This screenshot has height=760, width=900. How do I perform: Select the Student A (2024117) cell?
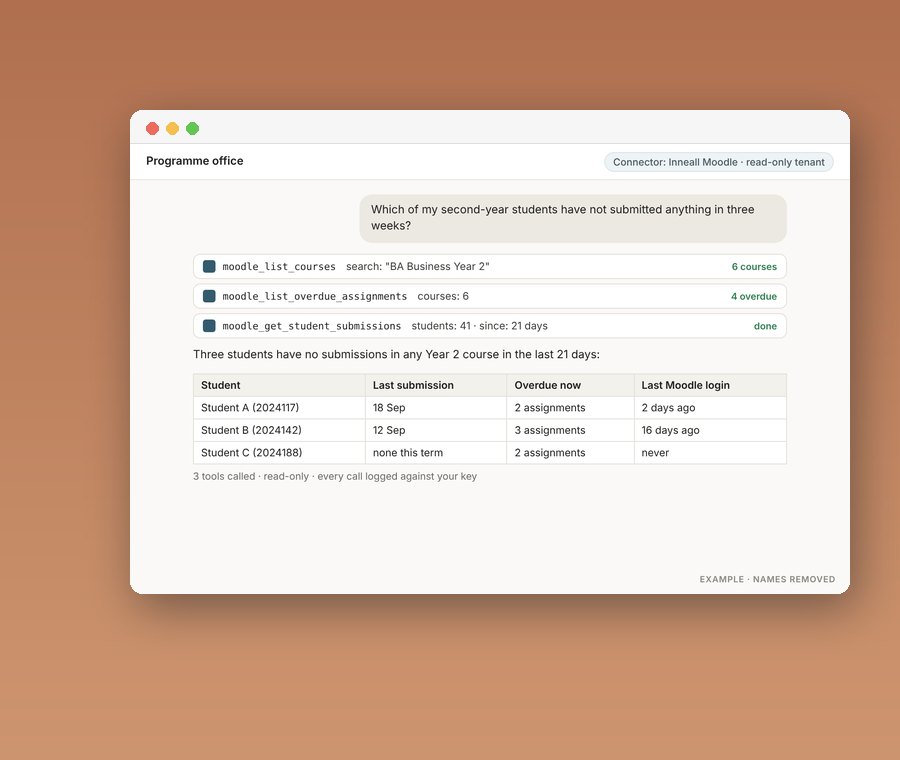pos(279,408)
